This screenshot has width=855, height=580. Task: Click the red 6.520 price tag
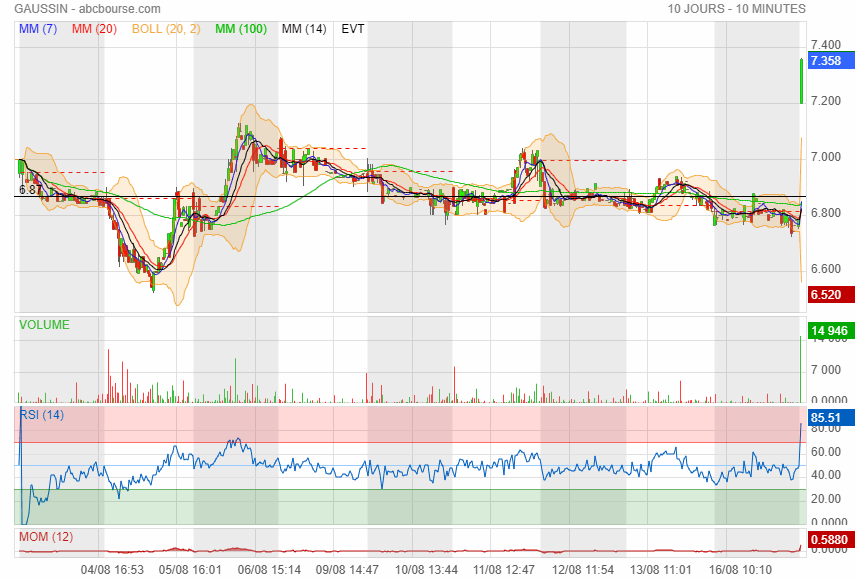coord(831,295)
